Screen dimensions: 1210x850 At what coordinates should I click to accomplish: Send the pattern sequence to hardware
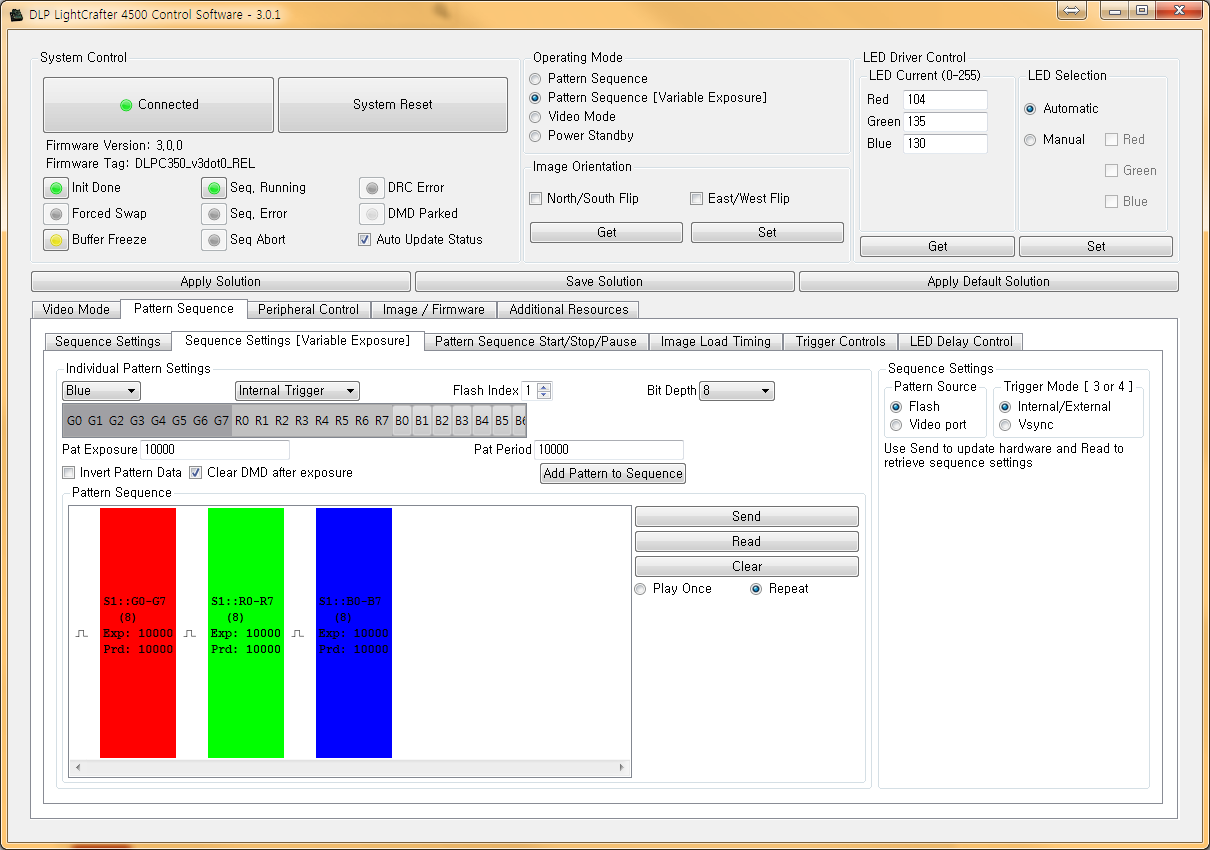[x=747, y=517]
